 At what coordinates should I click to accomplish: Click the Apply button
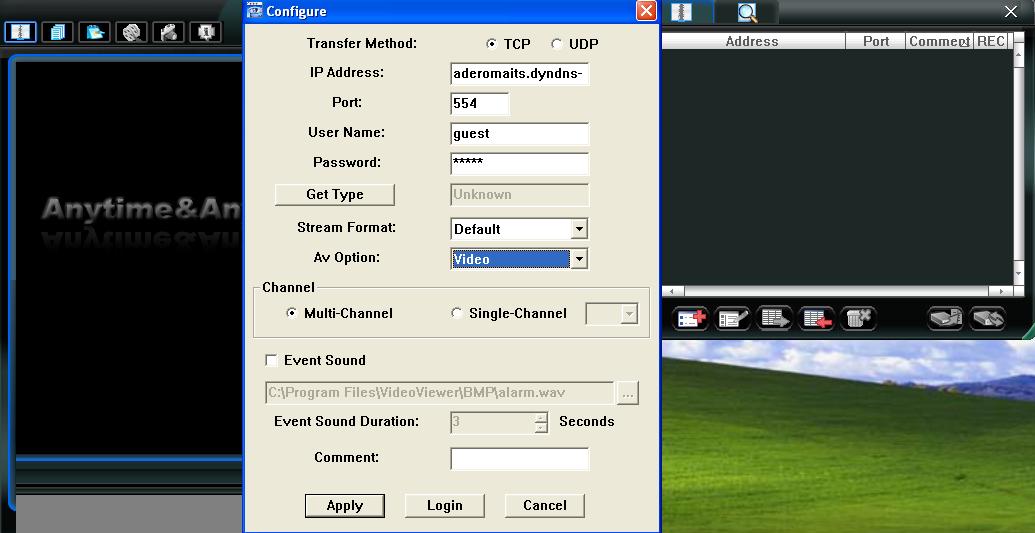pos(345,506)
